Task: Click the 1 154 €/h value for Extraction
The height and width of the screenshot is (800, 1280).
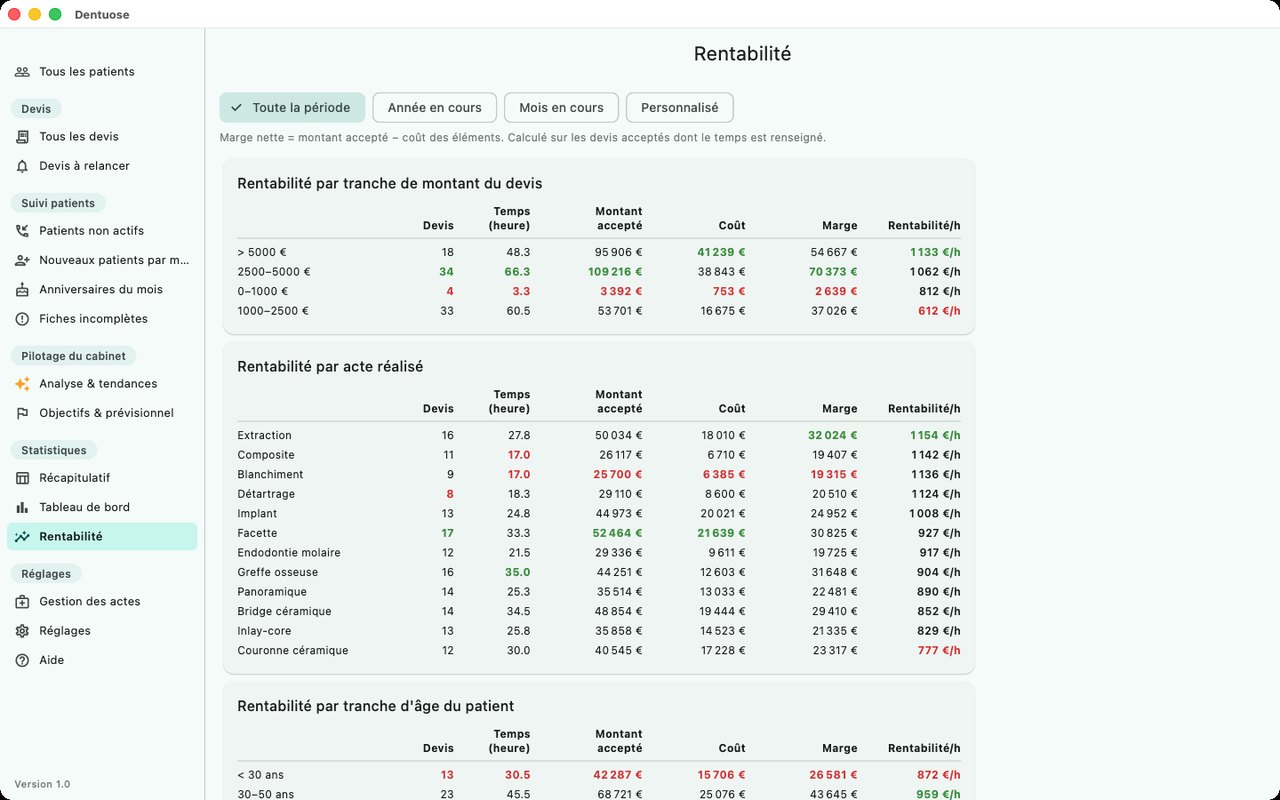Action: [935, 436]
